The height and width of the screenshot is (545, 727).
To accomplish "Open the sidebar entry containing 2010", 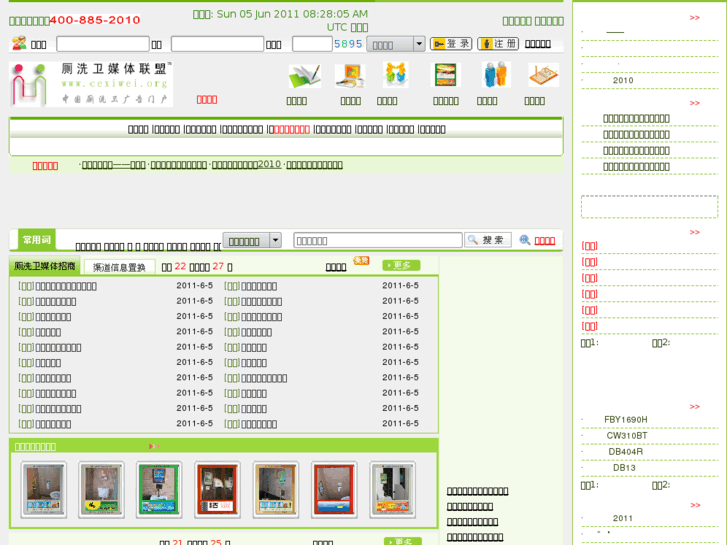I will click(623, 80).
